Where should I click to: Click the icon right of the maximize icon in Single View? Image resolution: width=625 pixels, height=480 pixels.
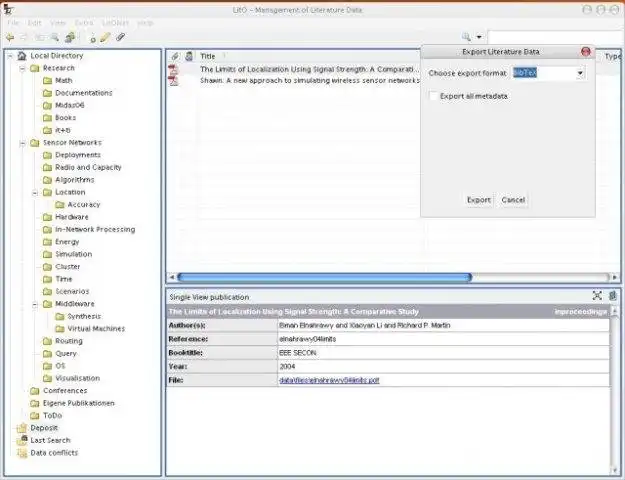click(613, 296)
